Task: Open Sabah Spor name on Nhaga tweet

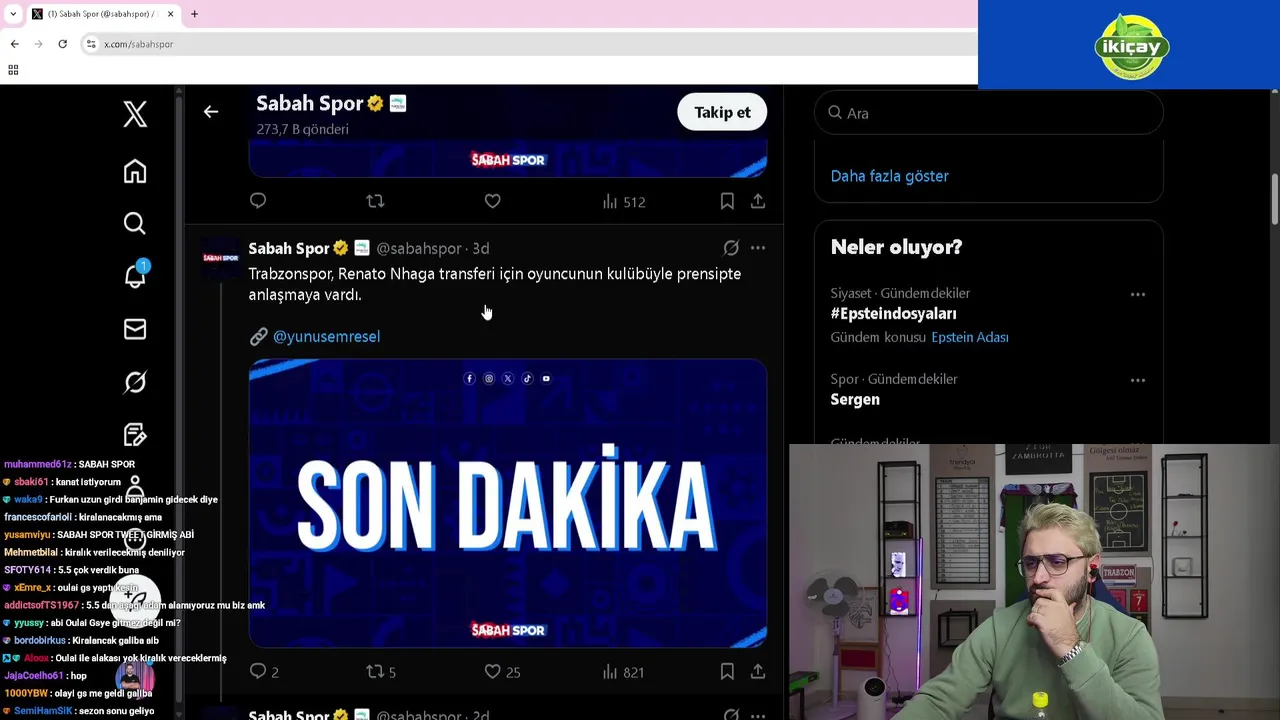Action: [x=288, y=248]
